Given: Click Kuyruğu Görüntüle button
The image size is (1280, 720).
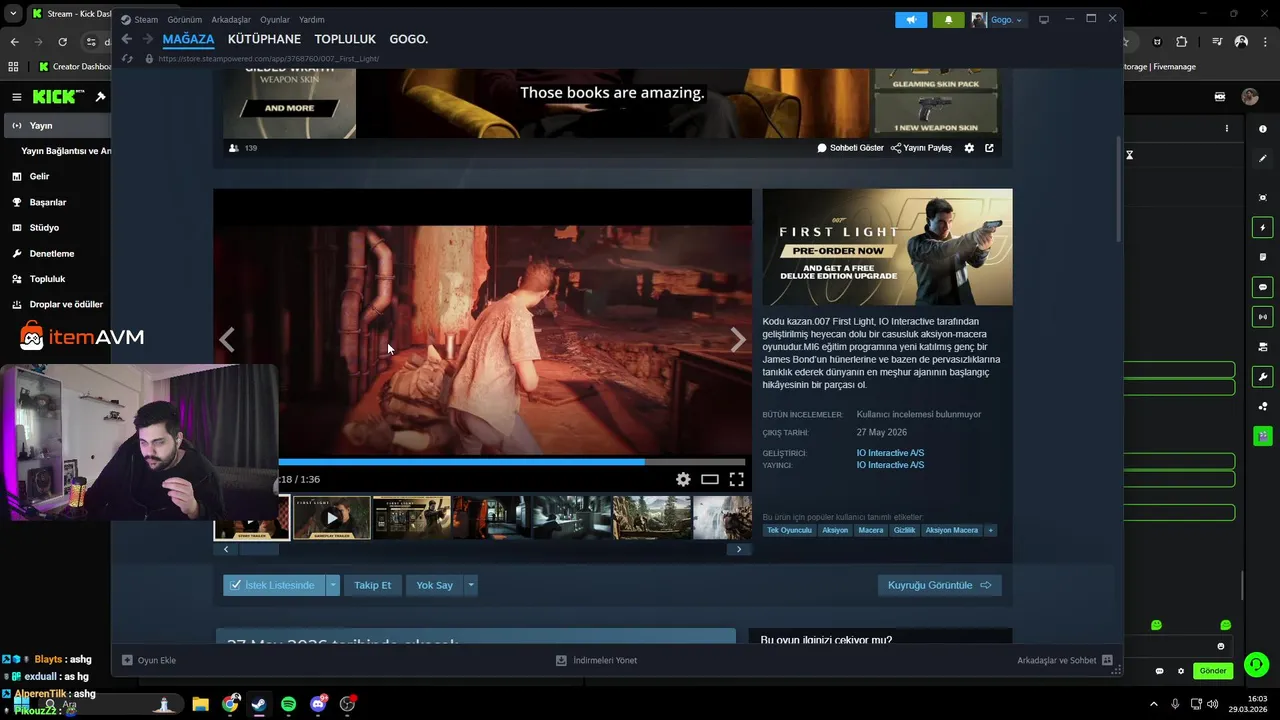Looking at the screenshot, I should point(939,585).
